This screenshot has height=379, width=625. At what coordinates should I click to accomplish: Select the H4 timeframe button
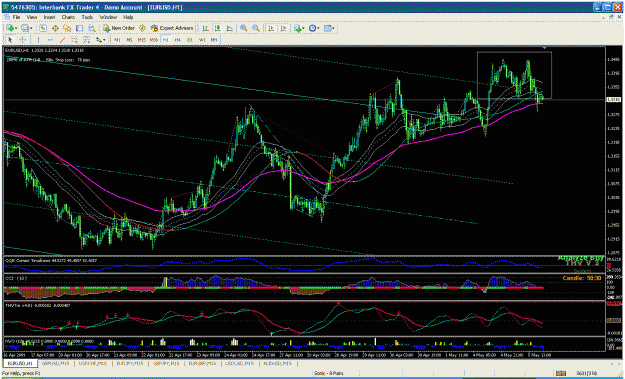point(178,40)
